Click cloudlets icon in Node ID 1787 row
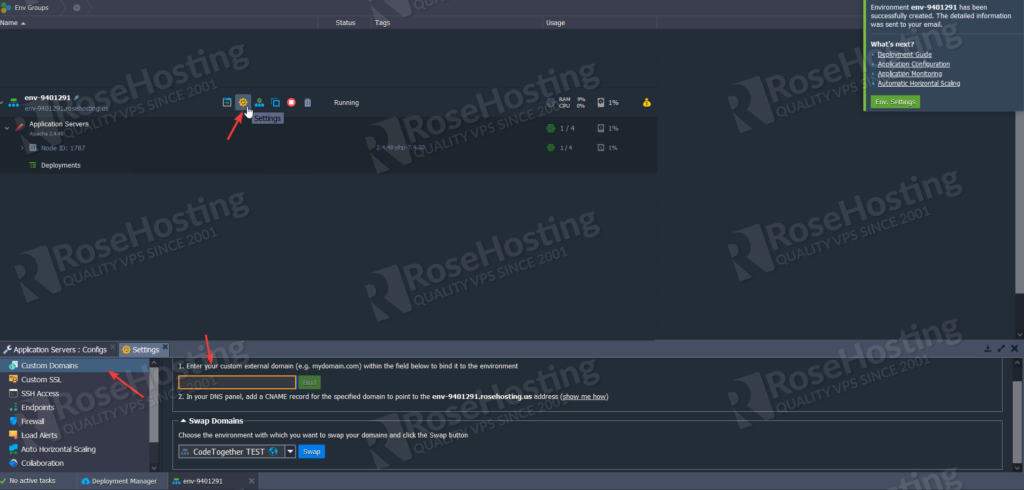 (x=551, y=148)
